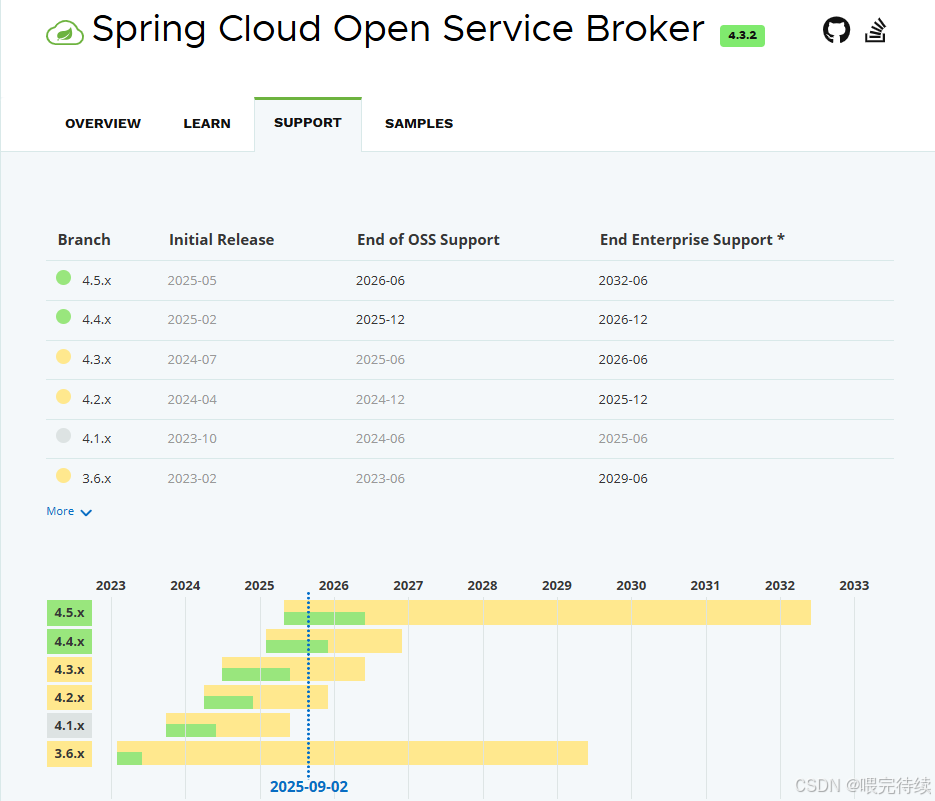
Task: Click the 4.5.x branch name in table
Action: point(97,280)
